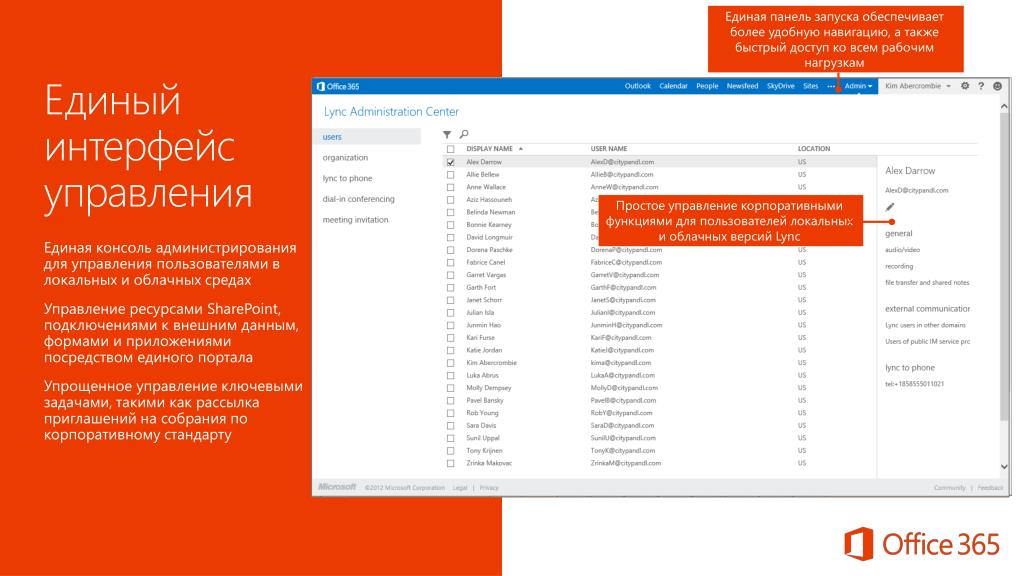The height and width of the screenshot is (576, 1024).
Task: Click recording in details pane
Action: click(899, 266)
